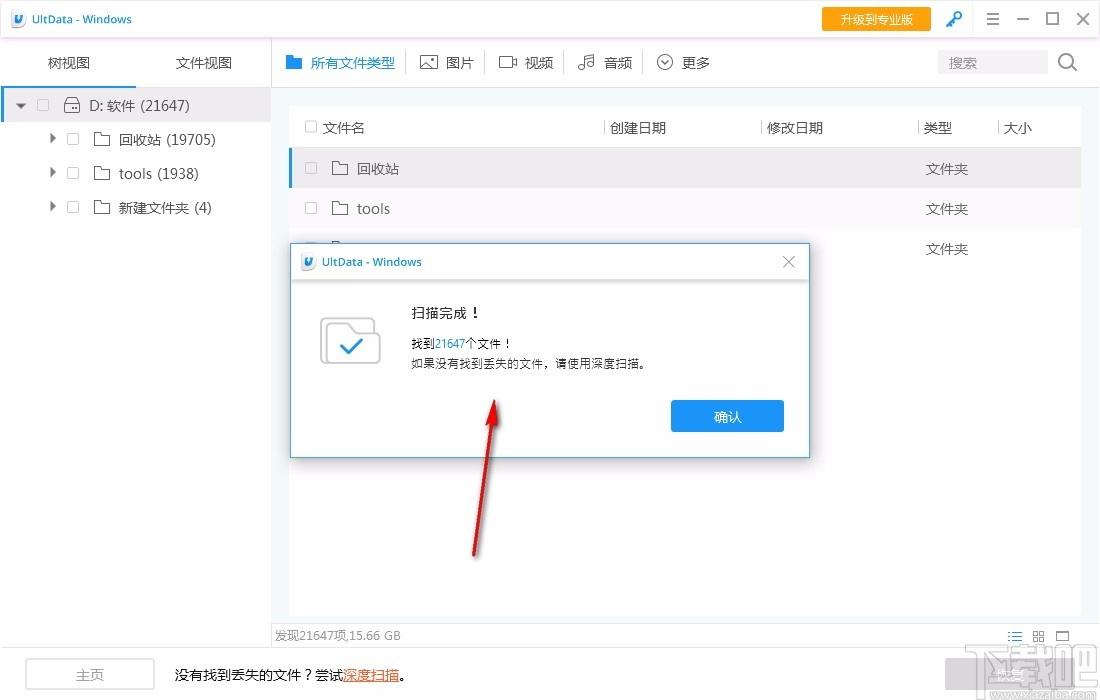1100x700 pixels.
Task: Toggle the 文件名 select-all checkbox
Action: click(311, 127)
